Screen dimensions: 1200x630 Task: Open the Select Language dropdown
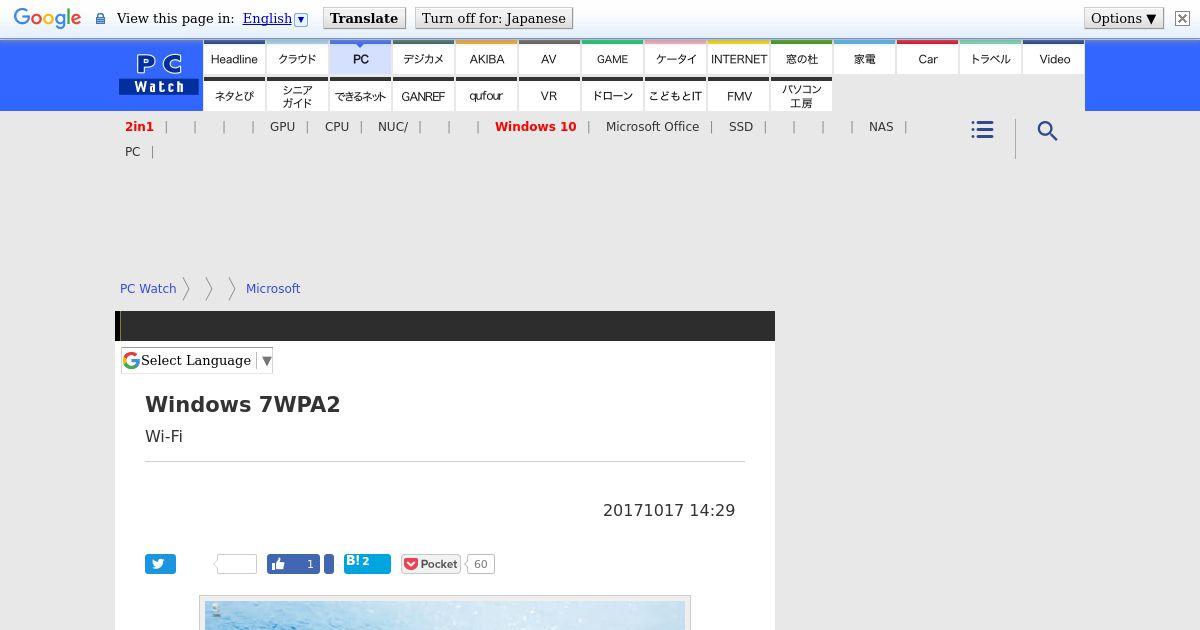[x=197, y=360]
